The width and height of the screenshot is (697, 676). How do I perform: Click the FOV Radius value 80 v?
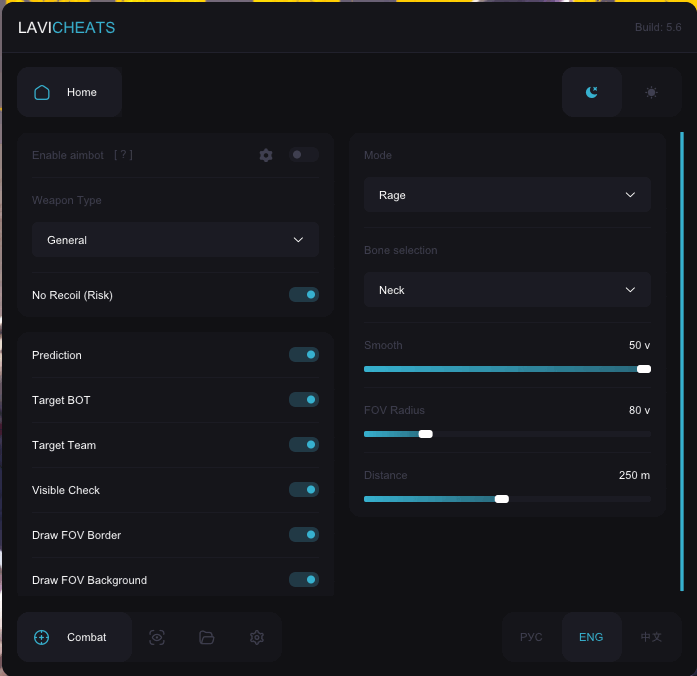[x=639, y=410]
